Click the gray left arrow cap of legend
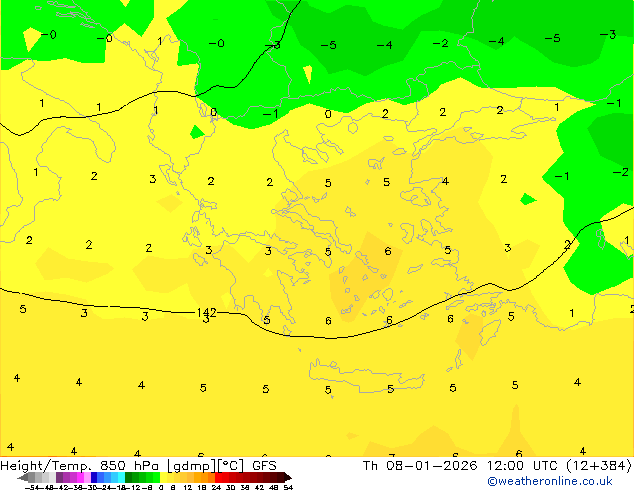This screenshot has width=634, height=490. (23, 477)
